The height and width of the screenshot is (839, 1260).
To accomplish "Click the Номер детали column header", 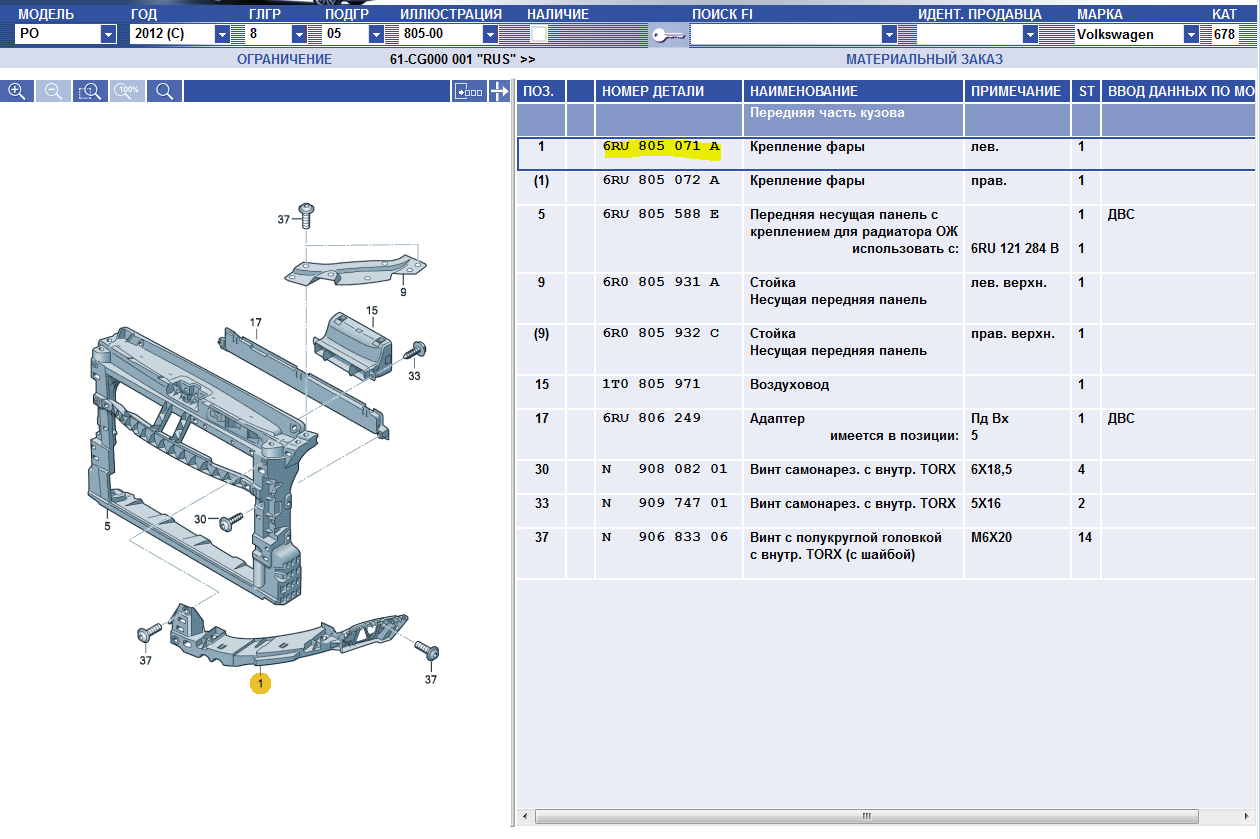I will tap(653, 91).
